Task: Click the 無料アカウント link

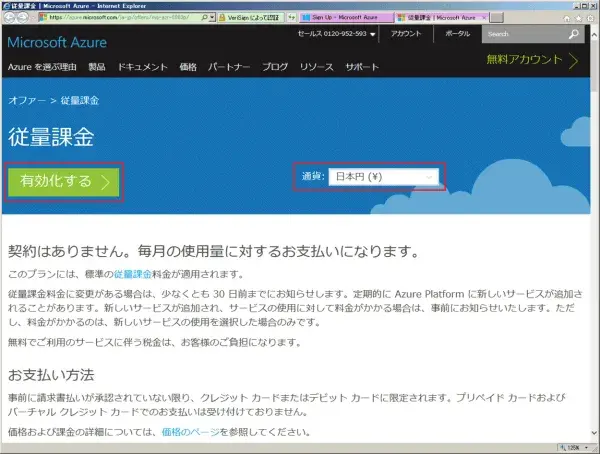Action: click(x=524, y=59)
